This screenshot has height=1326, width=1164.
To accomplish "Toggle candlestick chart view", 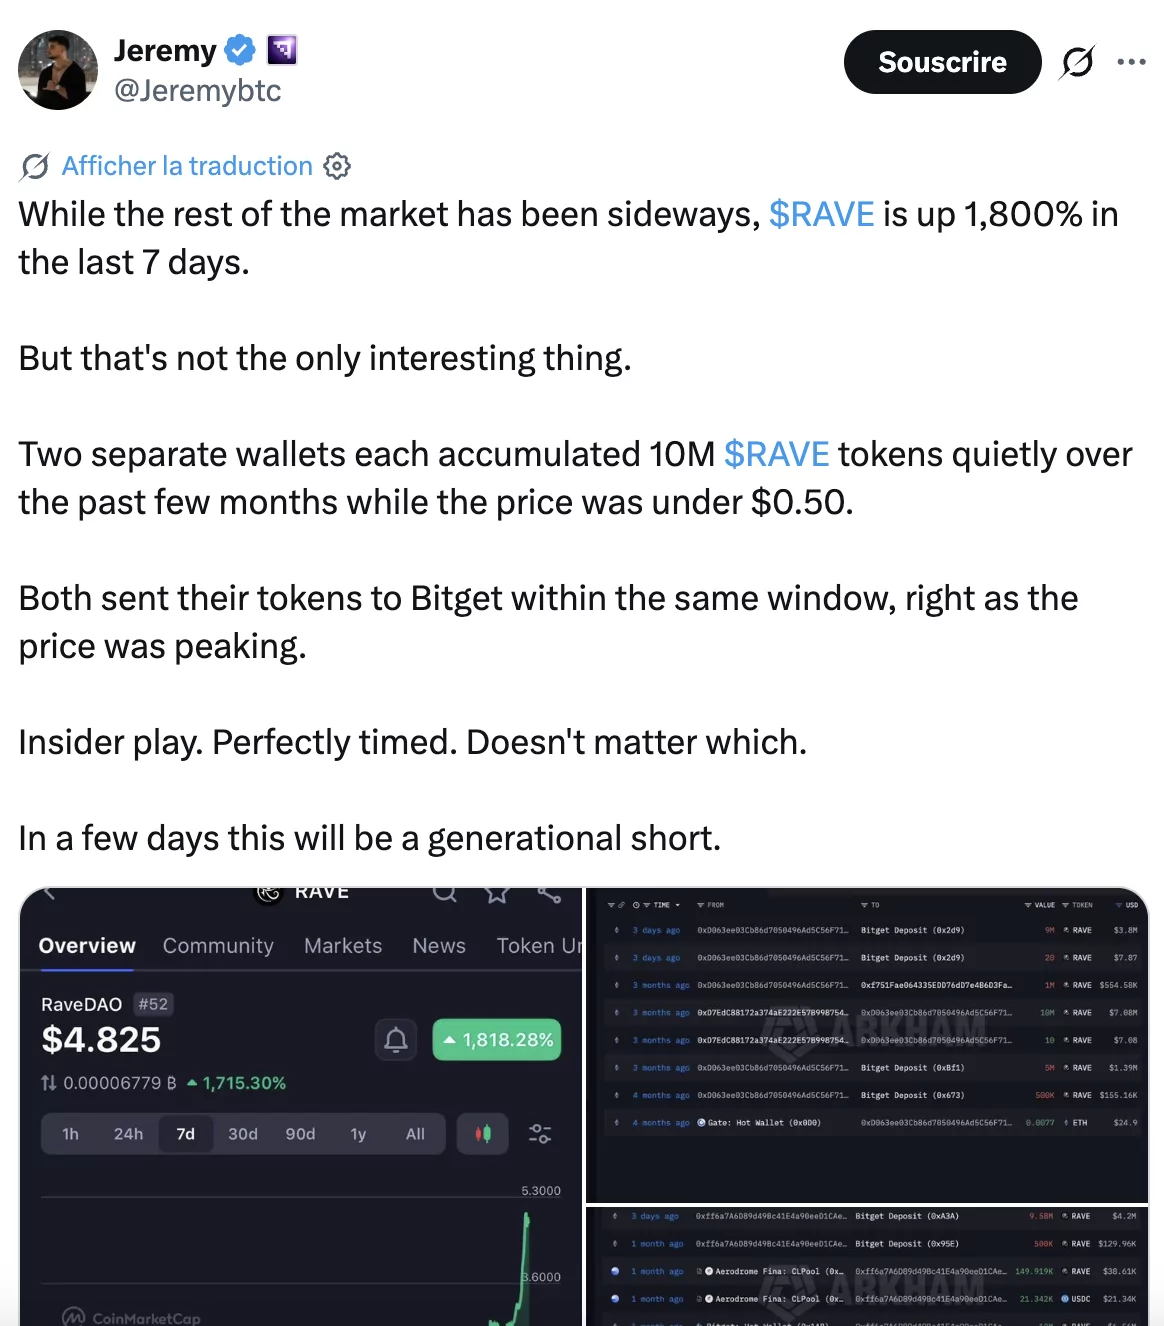I will tap(482, 1134).
